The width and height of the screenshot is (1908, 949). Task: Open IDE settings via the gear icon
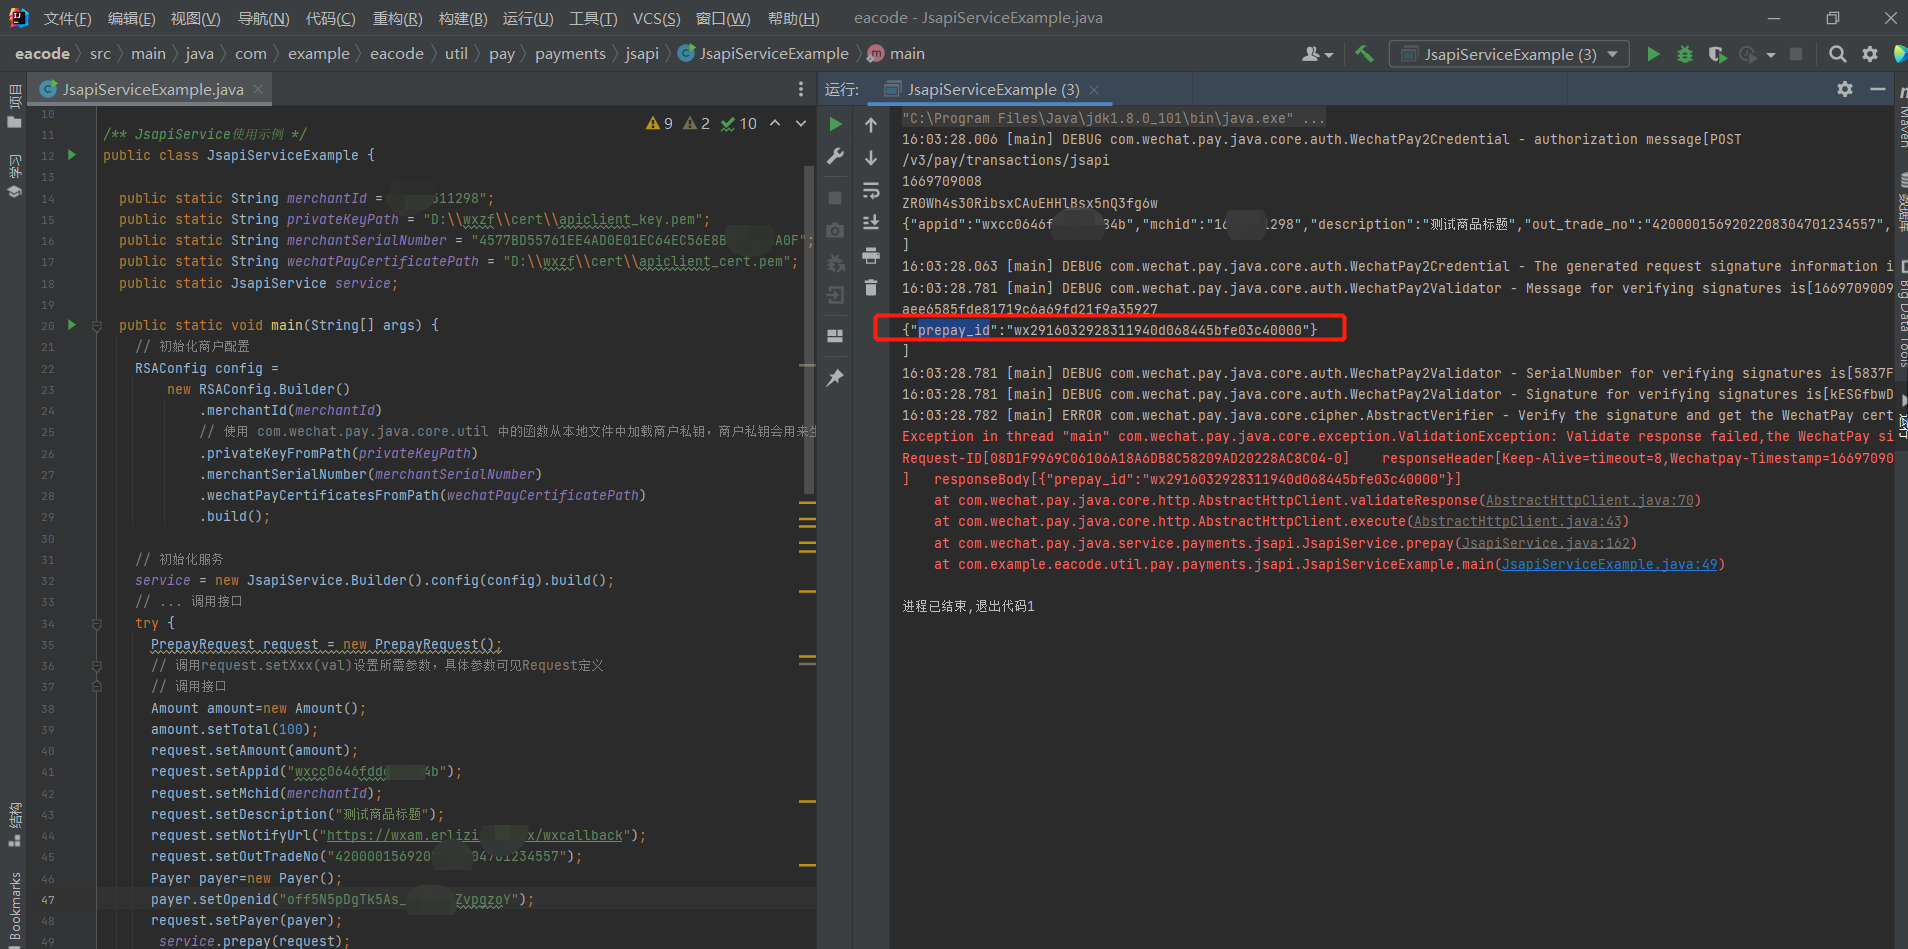click(1870, 54)
